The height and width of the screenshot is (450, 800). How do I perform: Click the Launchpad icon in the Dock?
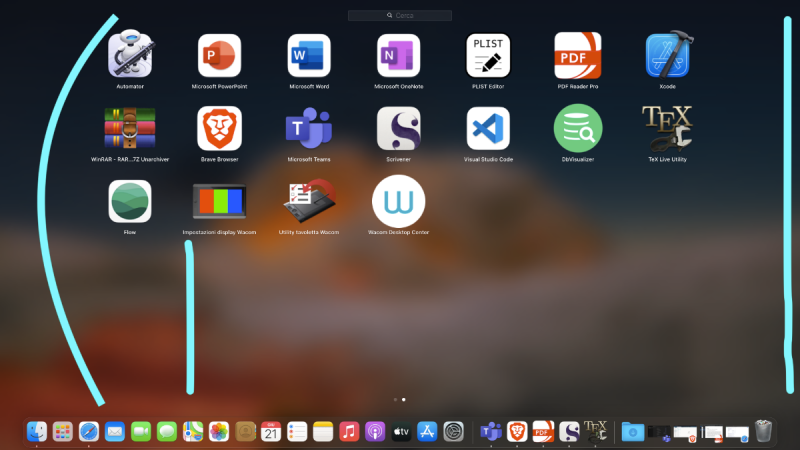click(63, 432)
